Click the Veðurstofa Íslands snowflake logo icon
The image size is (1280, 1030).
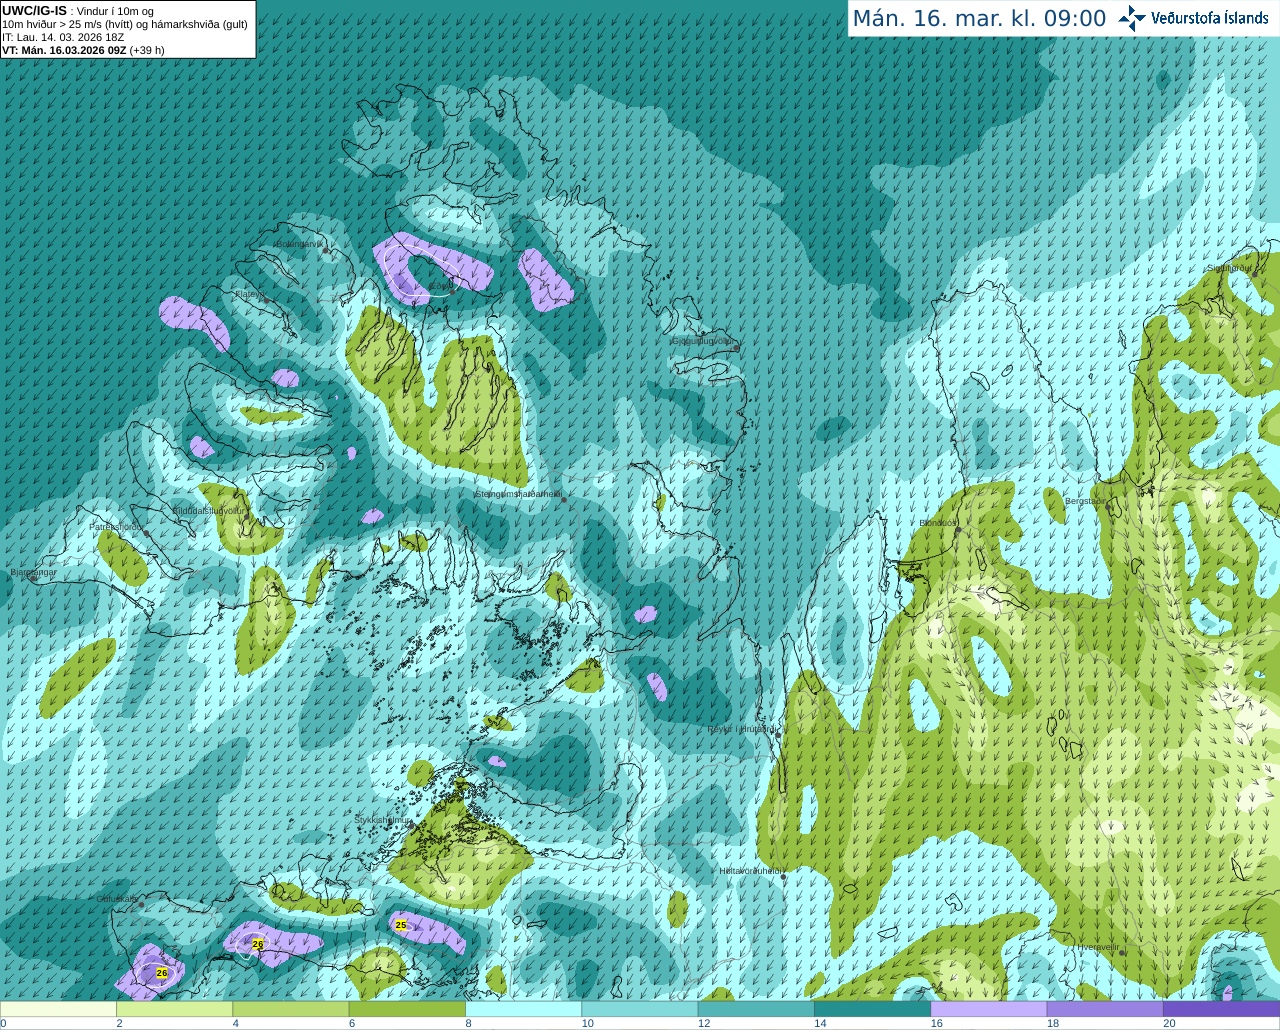1132,18
